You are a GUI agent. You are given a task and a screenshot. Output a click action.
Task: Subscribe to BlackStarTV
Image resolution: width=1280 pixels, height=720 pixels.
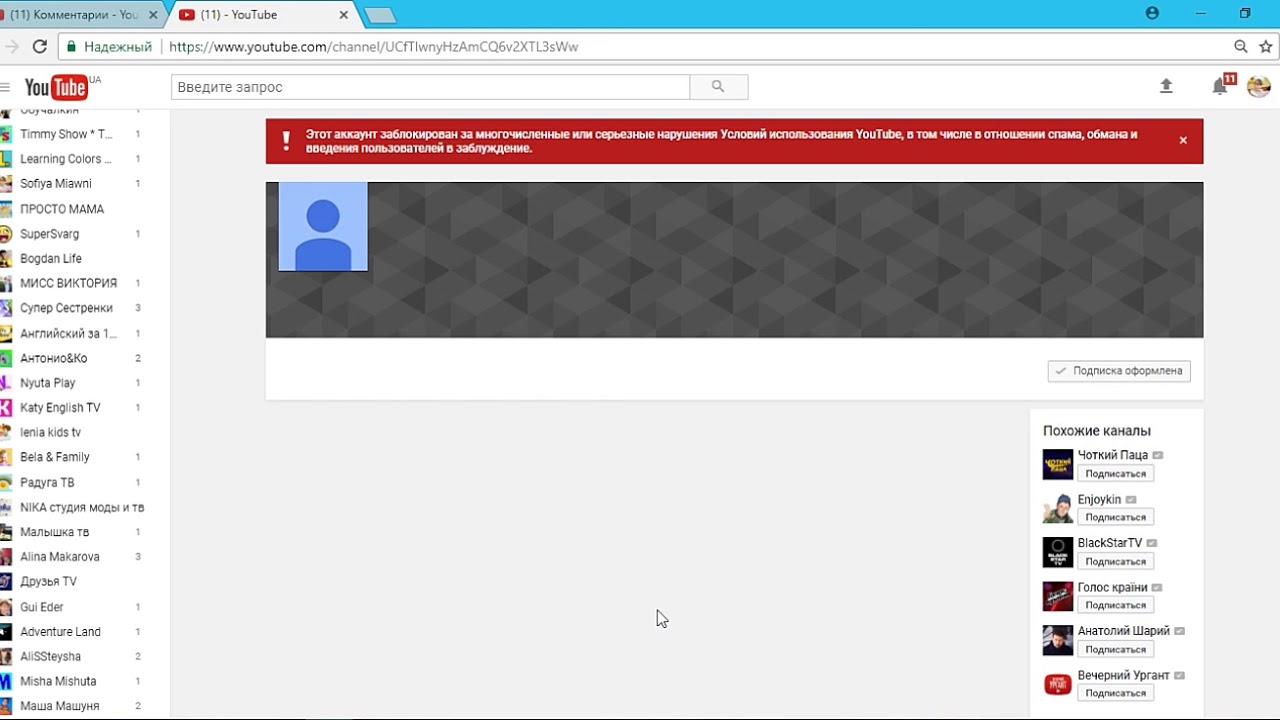[x=1116, y=562]
